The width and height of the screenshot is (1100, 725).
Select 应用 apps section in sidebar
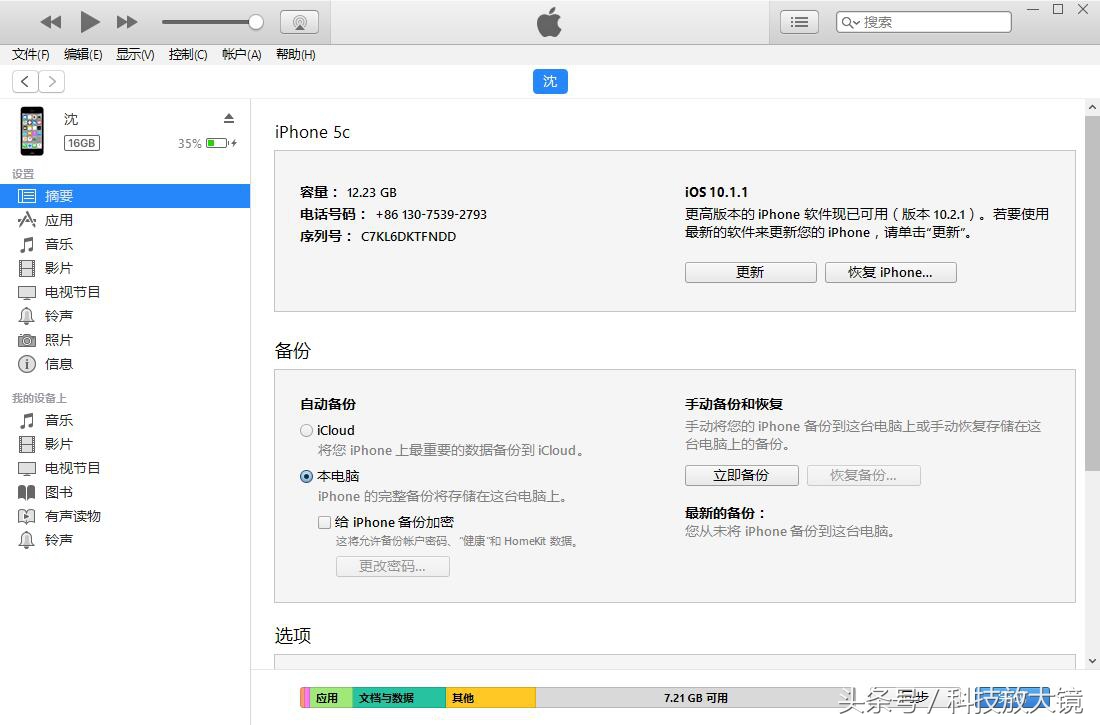point(58,220)
